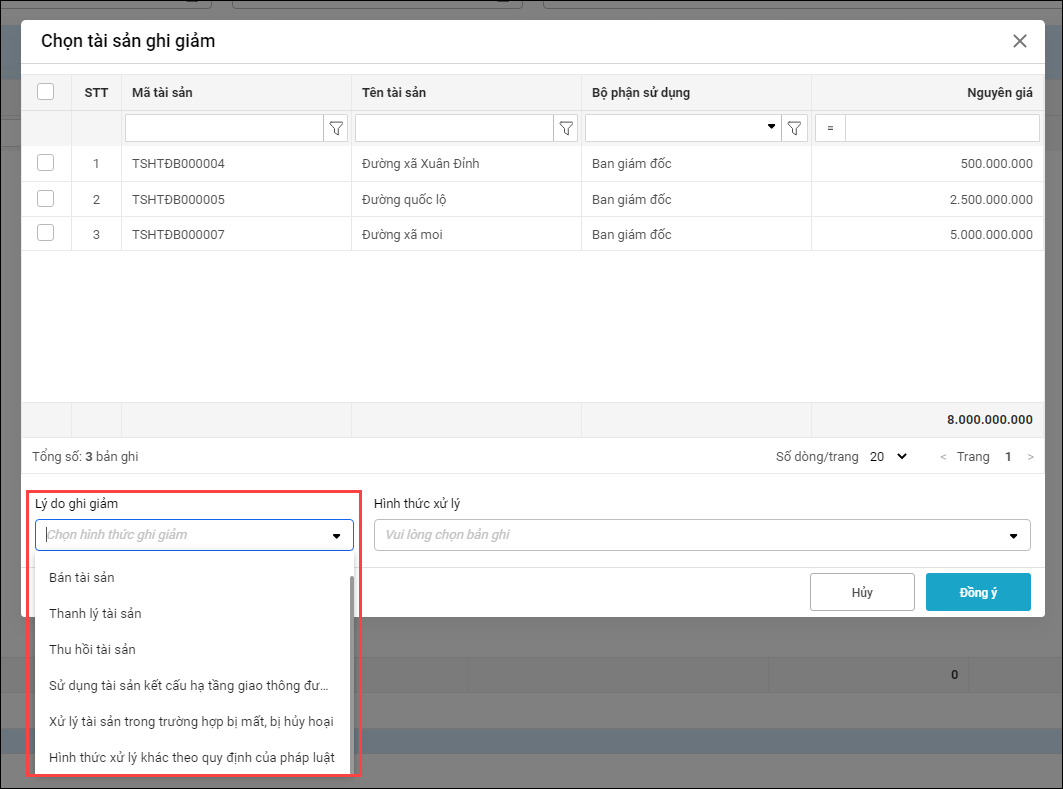Click the Tên tài sản filter text field
Viewport: 1063px width, 789px height.
click(x=454, y=128)
